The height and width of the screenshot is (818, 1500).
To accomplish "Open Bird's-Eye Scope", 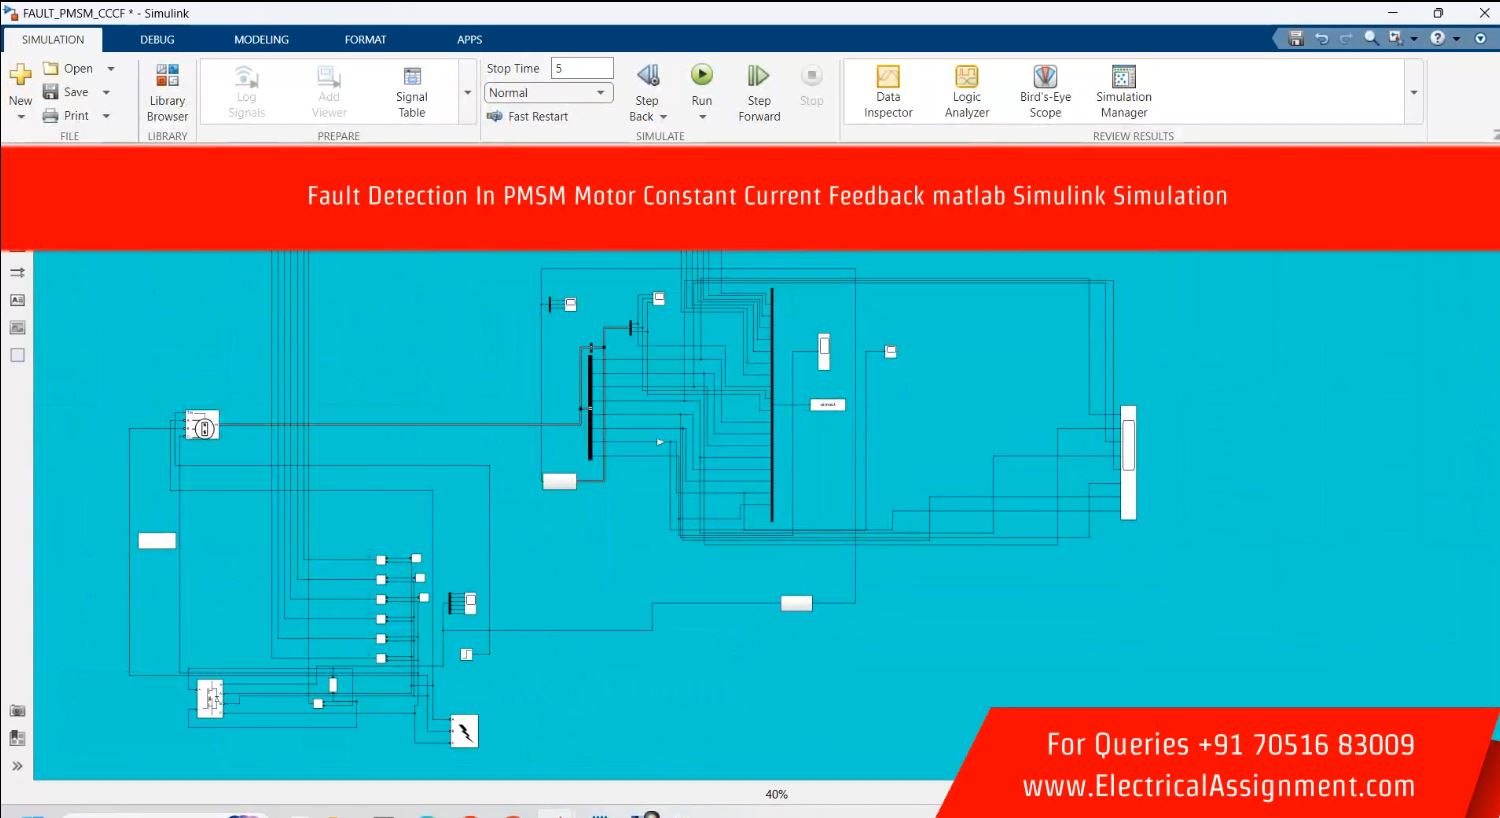I will (x=1045, y=91).
